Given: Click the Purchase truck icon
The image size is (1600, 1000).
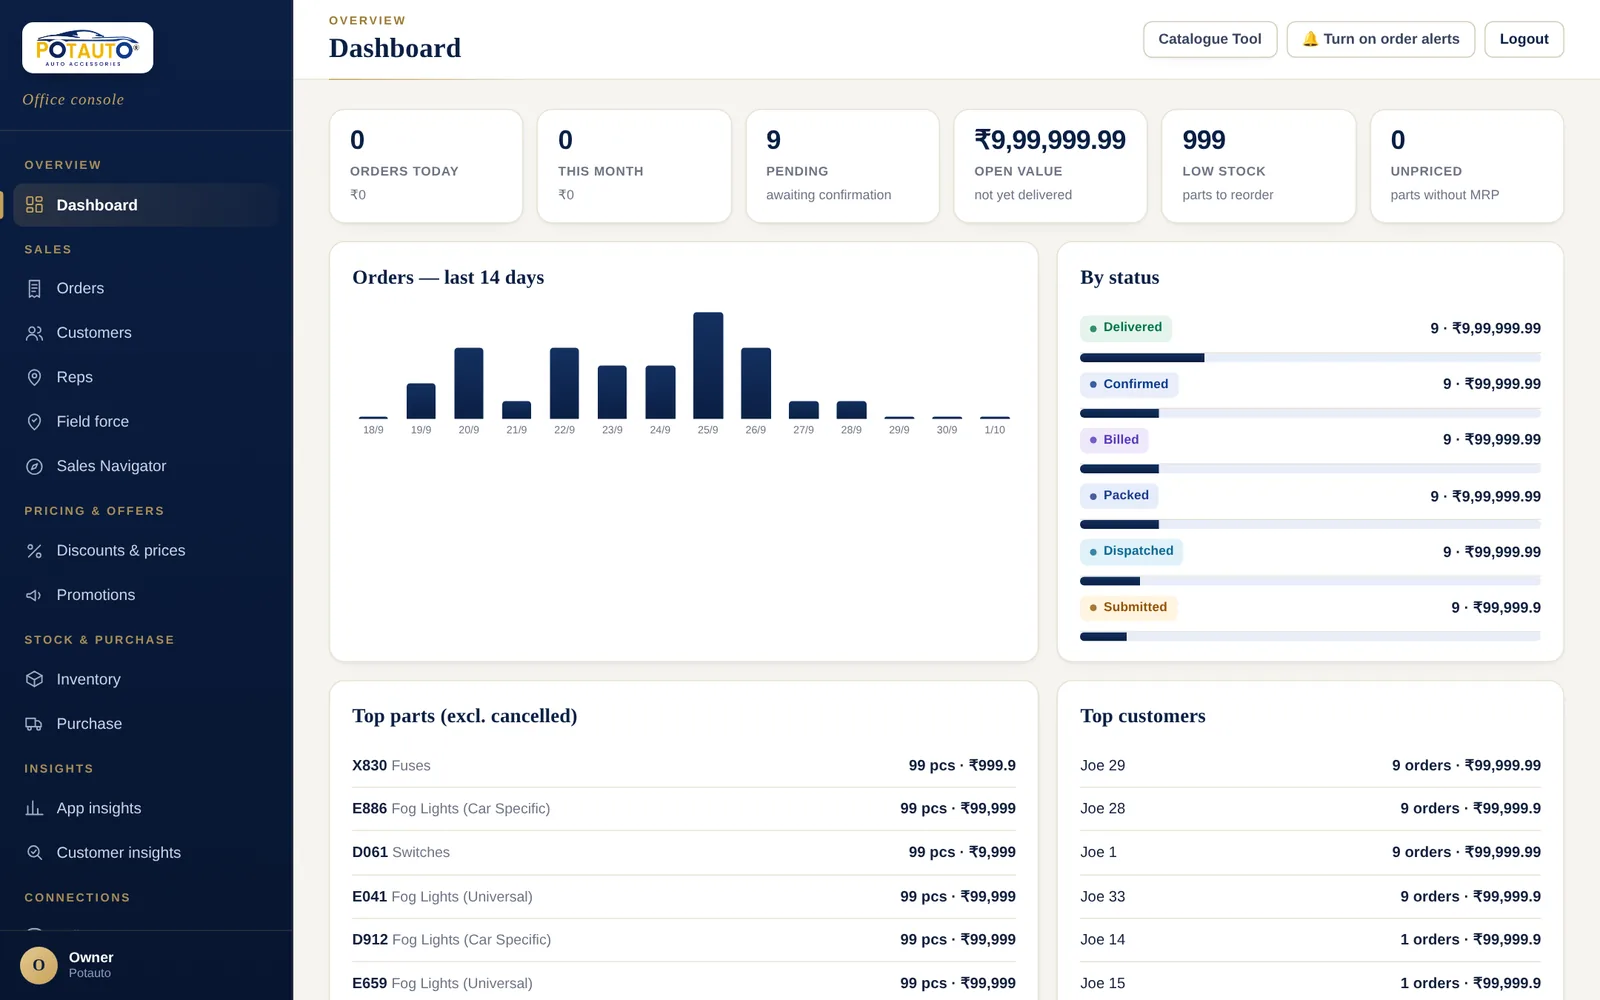Looking at the screenshot, I should 34,724.
